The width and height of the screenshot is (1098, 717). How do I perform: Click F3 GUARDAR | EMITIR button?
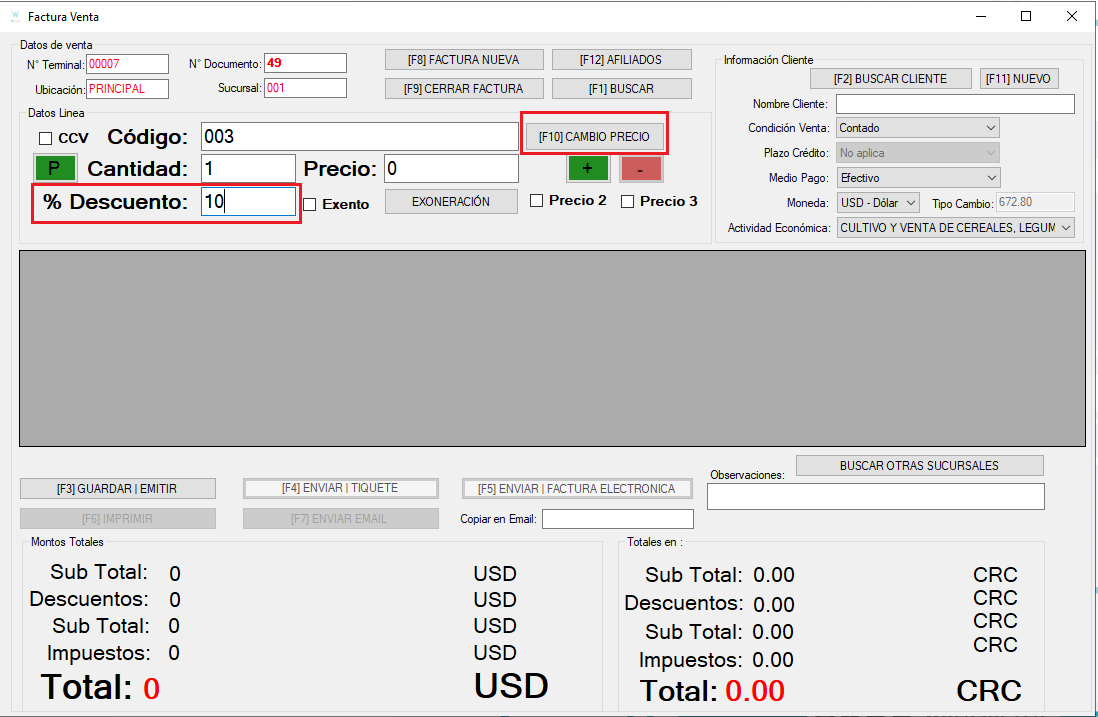(x=118, y=489)
